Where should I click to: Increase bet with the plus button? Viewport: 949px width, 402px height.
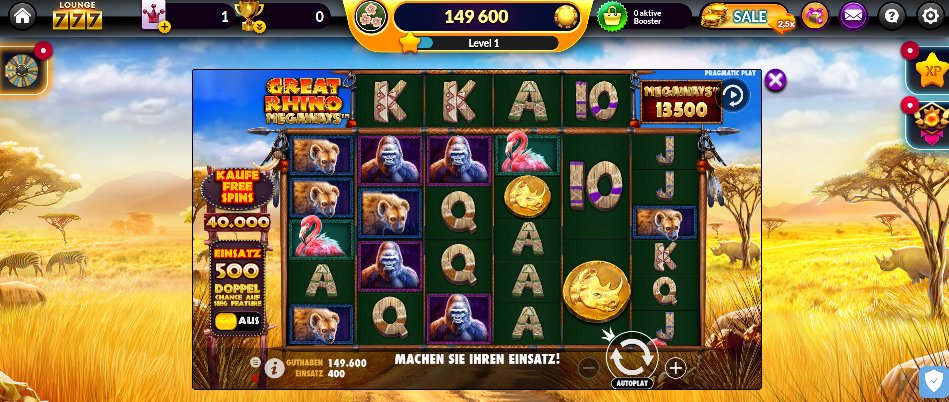tap(675, 367)
